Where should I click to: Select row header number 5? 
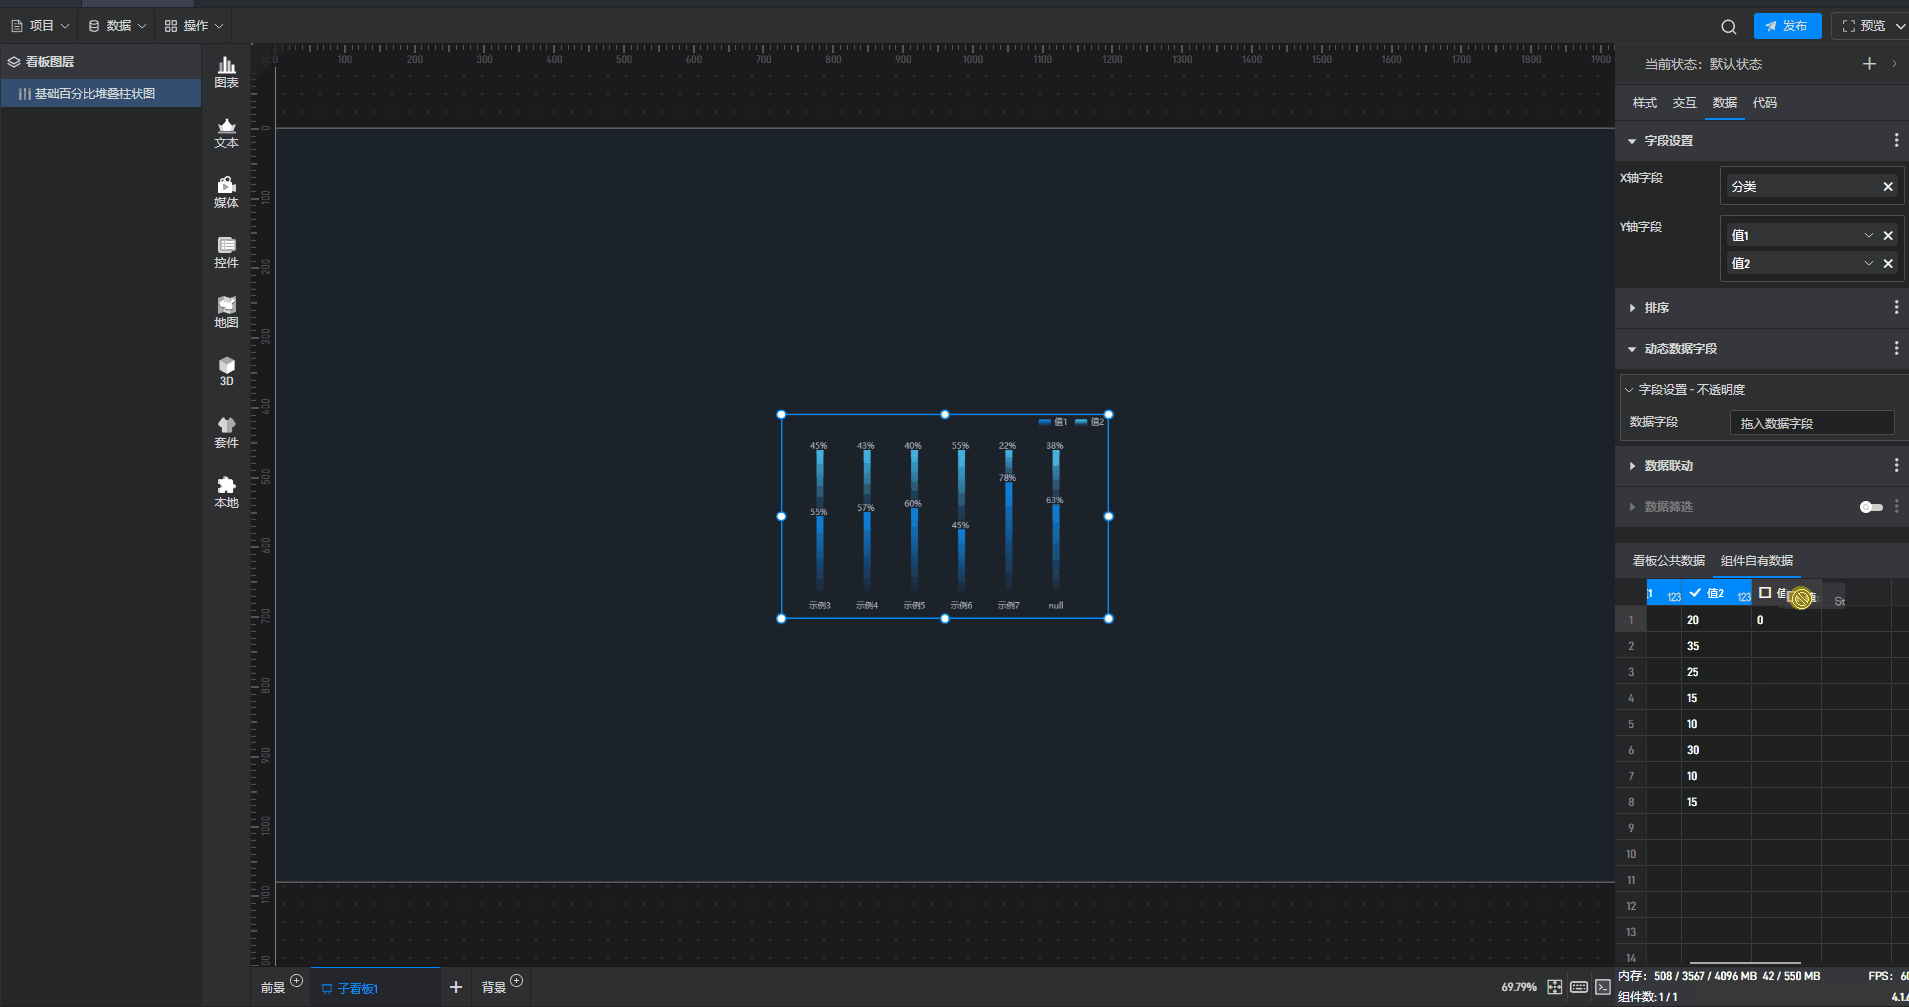click(1631, 724)
